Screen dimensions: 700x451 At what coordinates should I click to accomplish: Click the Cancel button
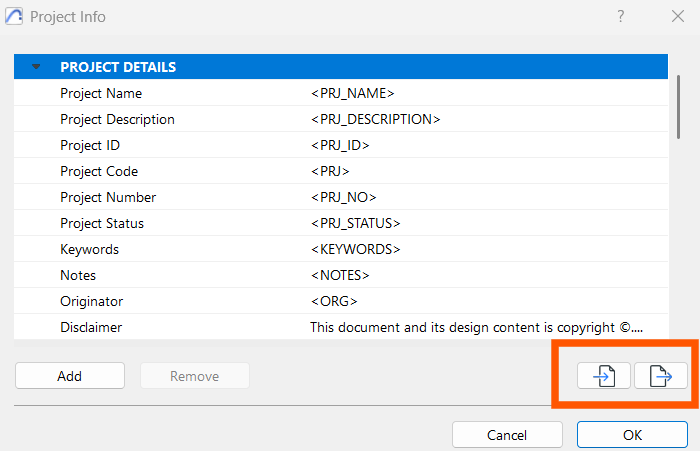point(507,435)
